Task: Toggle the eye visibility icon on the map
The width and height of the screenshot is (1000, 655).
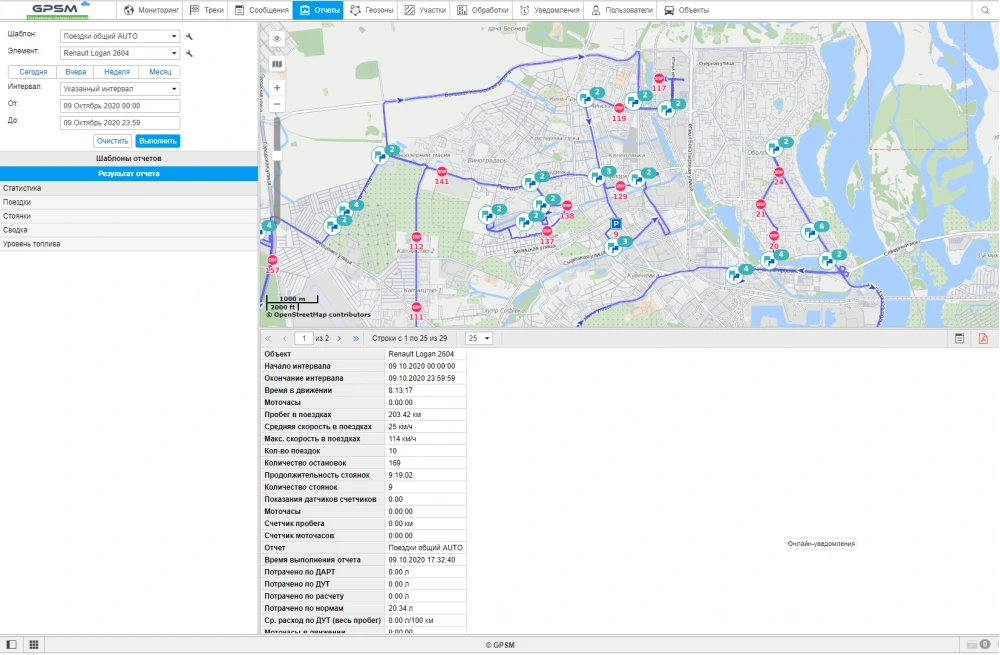Action: click(275, 36)
